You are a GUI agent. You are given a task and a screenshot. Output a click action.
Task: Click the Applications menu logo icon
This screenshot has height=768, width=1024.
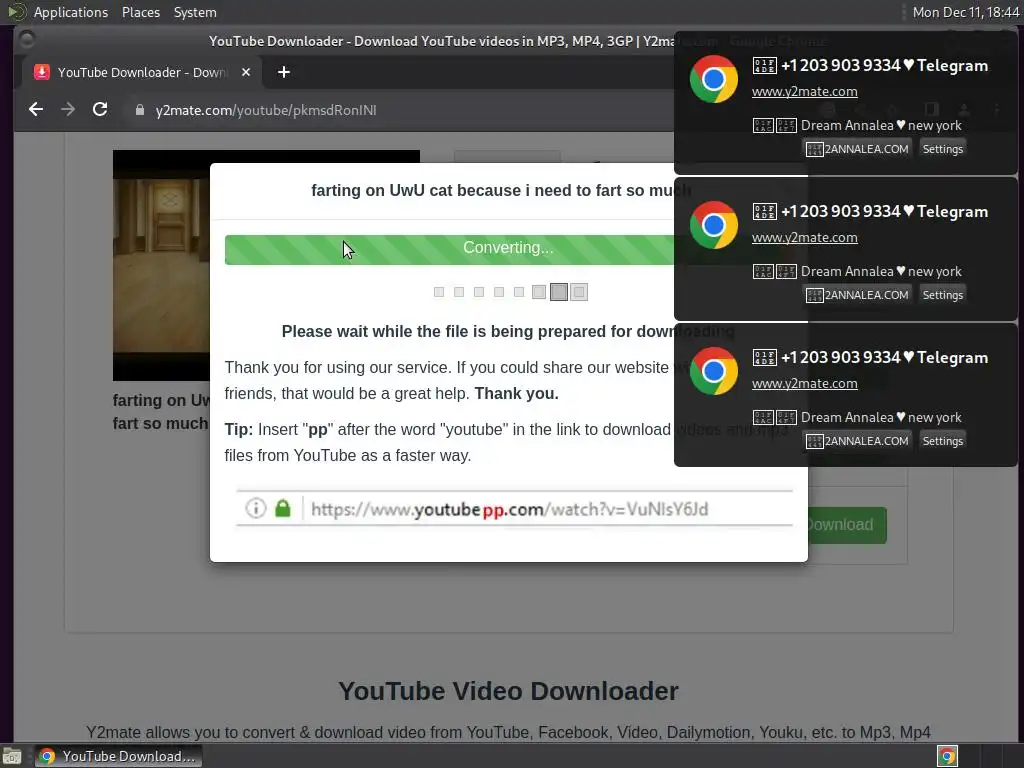pos(17,12)
